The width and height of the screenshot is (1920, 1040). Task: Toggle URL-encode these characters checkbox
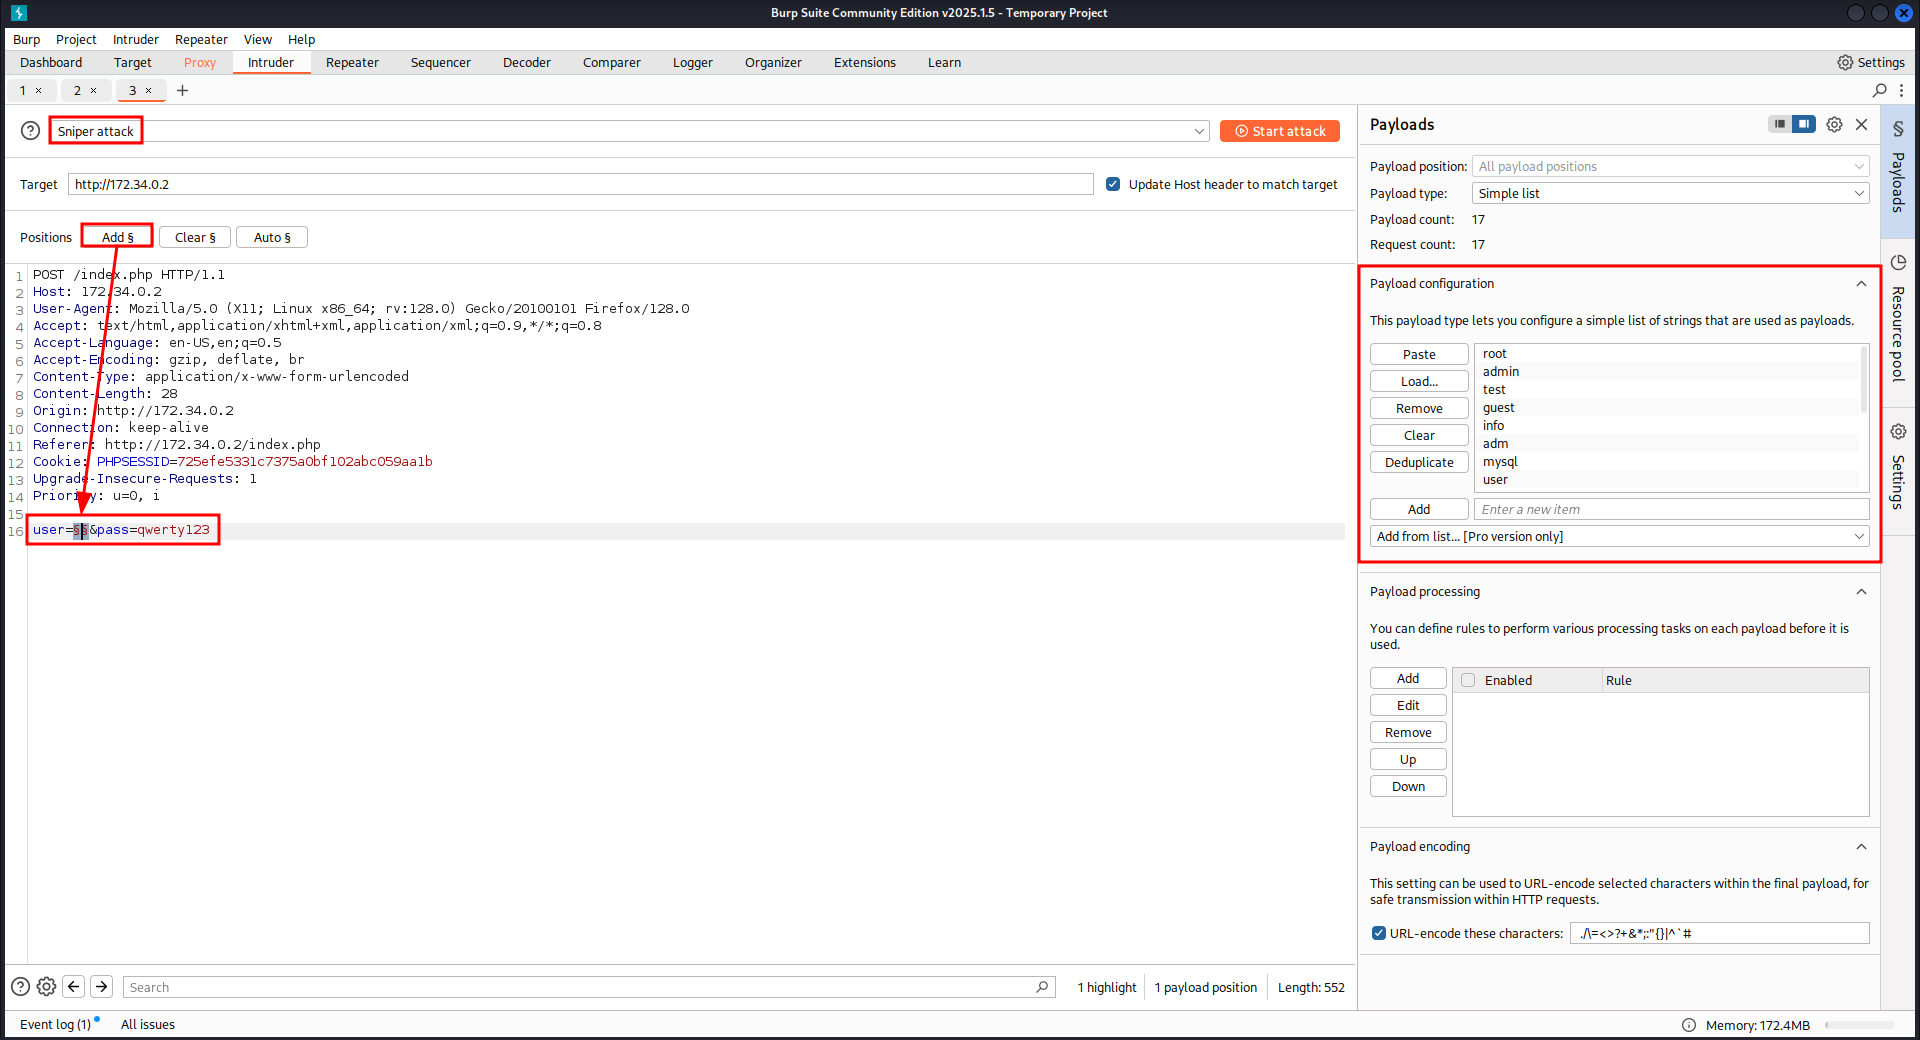click(1379, 933)
